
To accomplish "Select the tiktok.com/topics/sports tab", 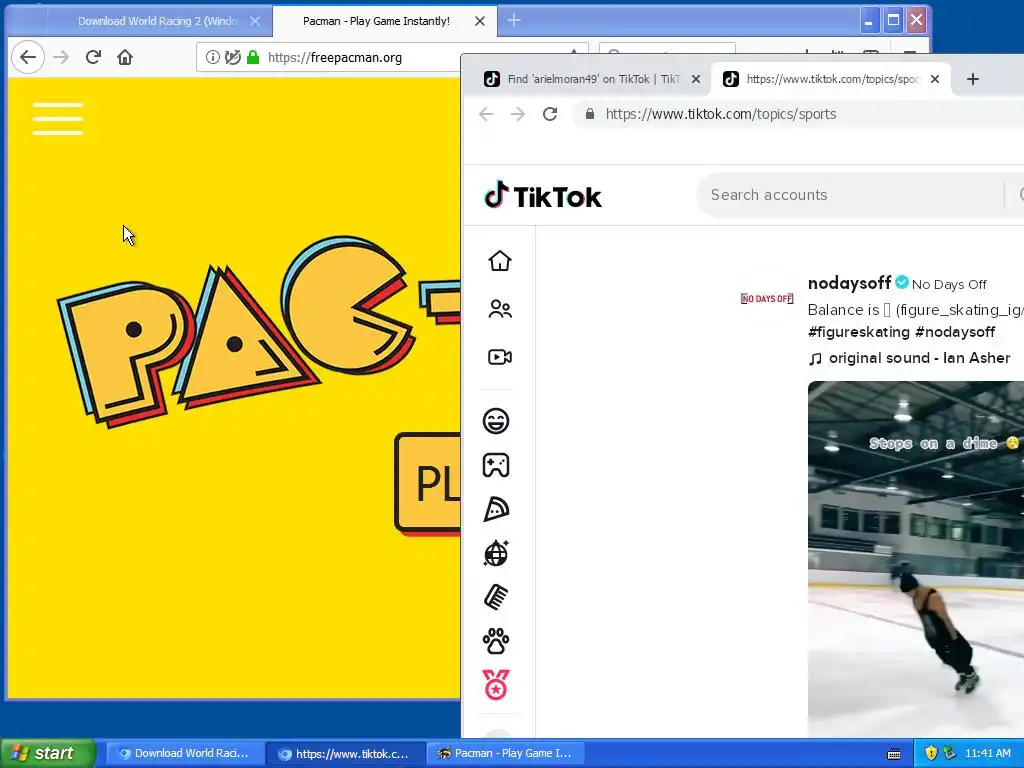I will 832,79.
